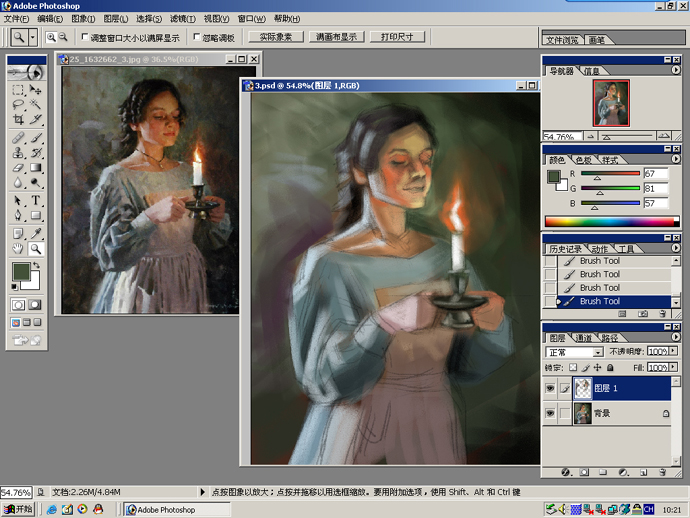Hide 背景 layer using its eye icon
Viewport: 690px width, 518px height.
(550, 413)
